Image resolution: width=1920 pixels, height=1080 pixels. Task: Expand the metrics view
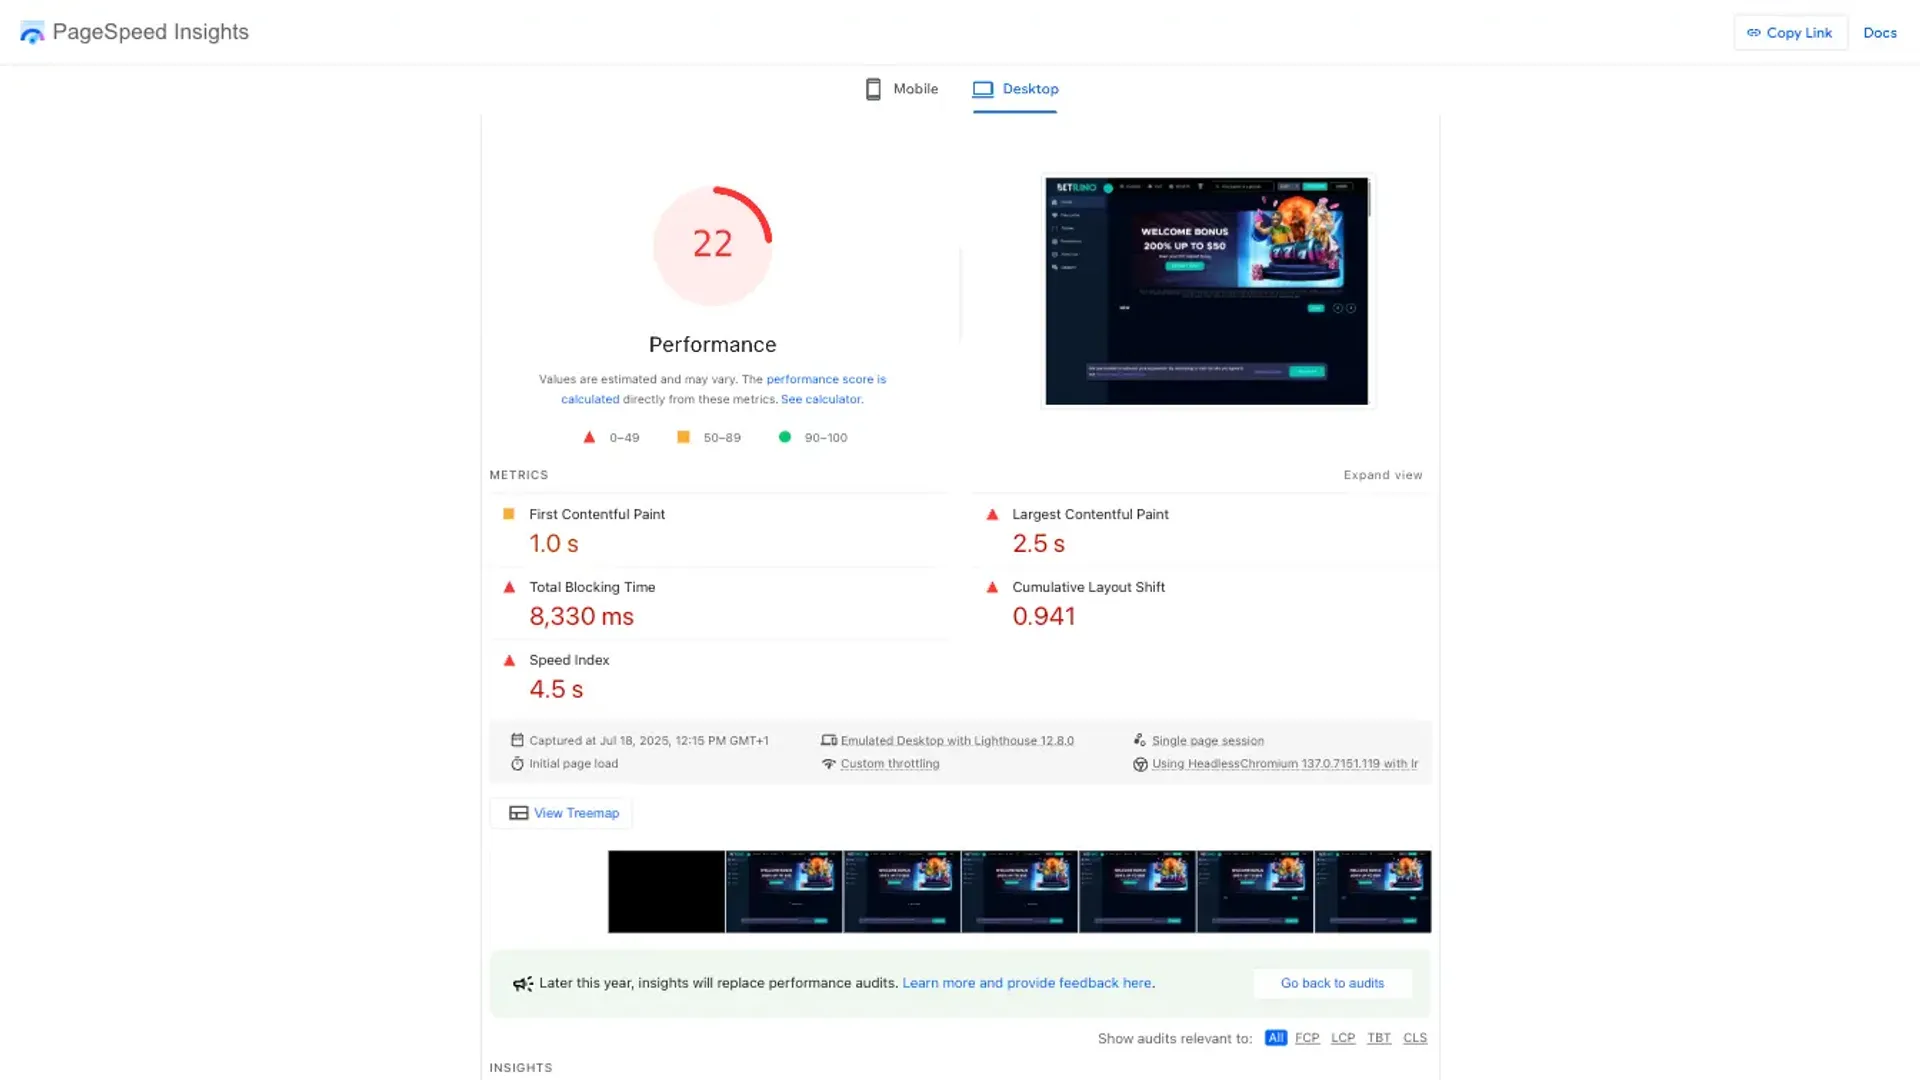pos(1382,475)
